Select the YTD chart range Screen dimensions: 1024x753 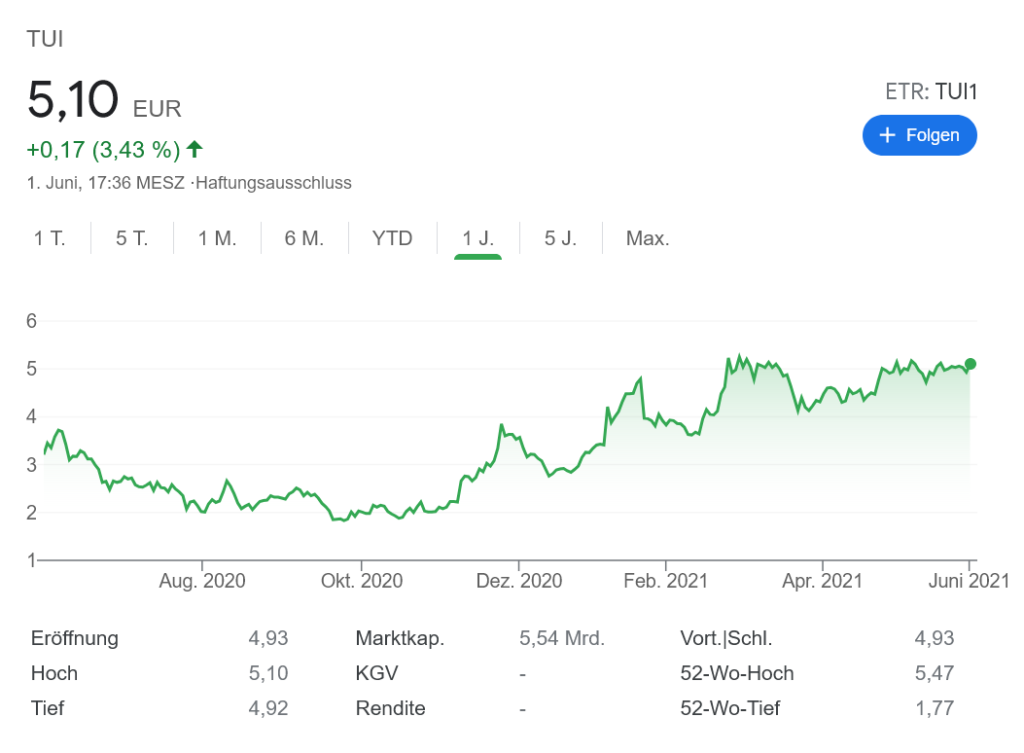tap(392, 238)
